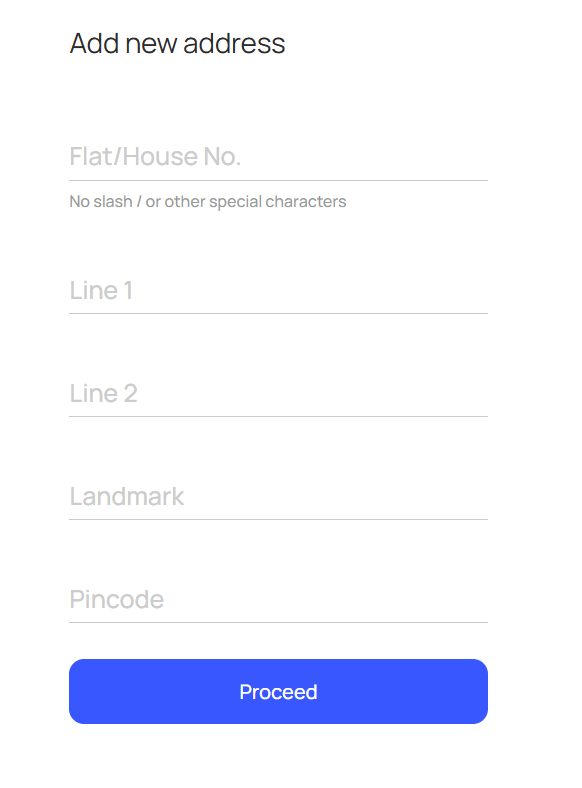Select the house number text box
The image size is (582, 788).
tap(278, 156)
